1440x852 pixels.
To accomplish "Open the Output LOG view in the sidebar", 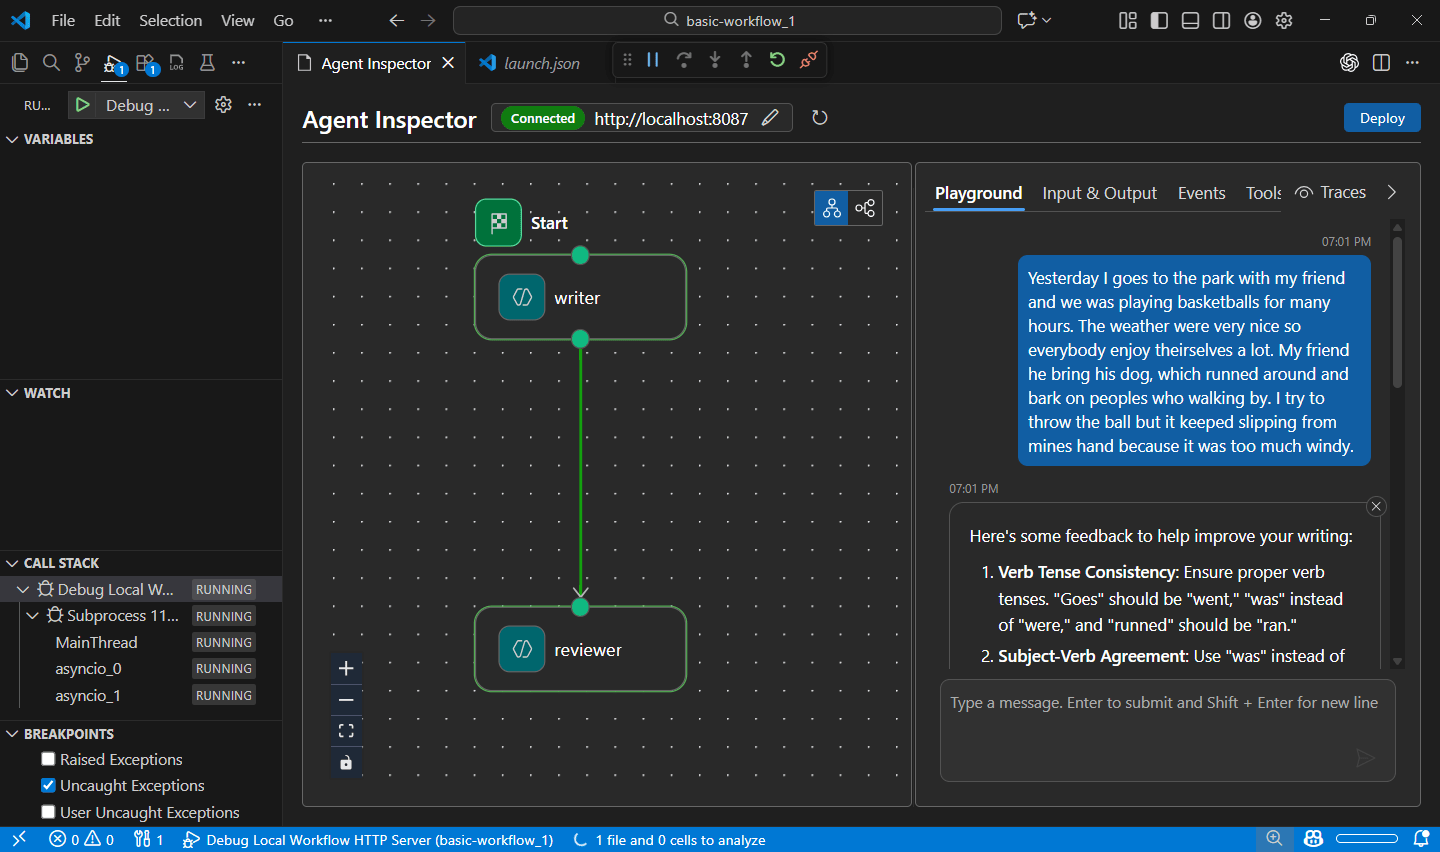I will pos(176,62).
